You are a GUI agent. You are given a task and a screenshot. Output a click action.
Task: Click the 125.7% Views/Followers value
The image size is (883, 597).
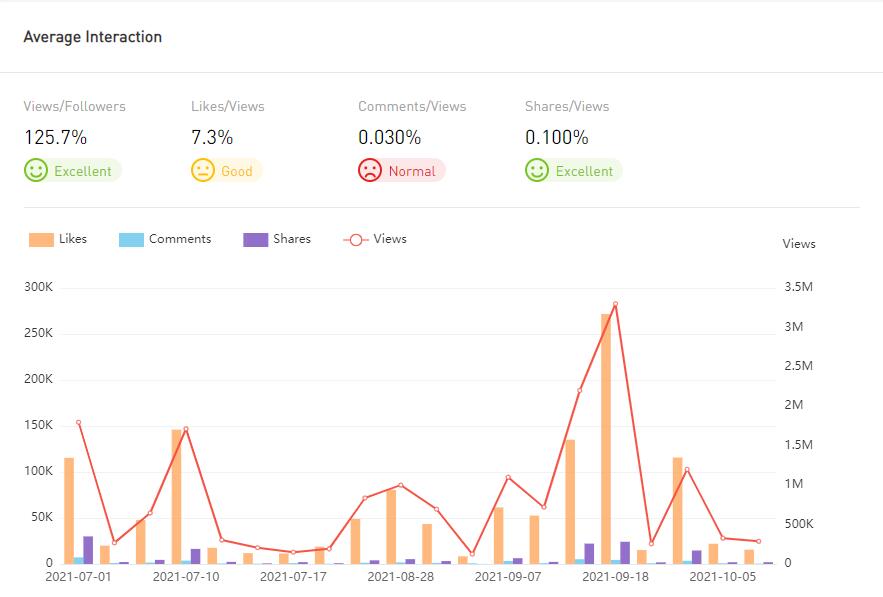55,138
